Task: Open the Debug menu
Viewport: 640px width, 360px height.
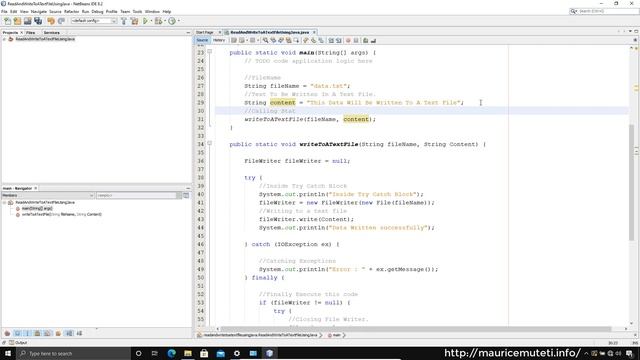Action: click(97, 11)
